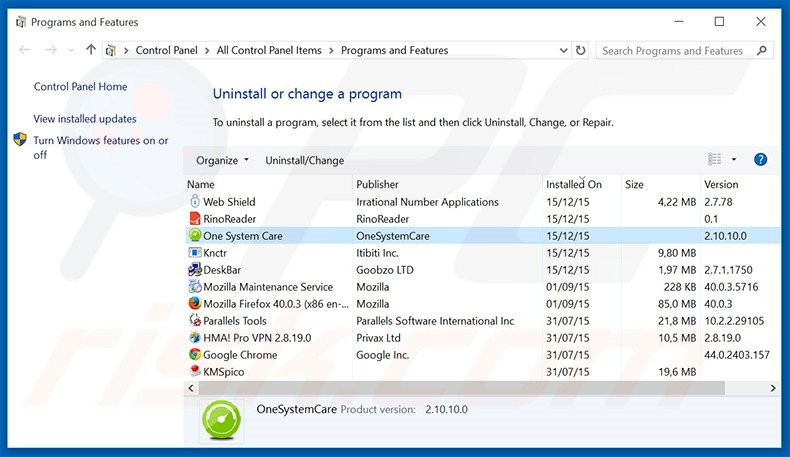
Task: Click Uninstall/Change button
Action: [x=305, y=160]
